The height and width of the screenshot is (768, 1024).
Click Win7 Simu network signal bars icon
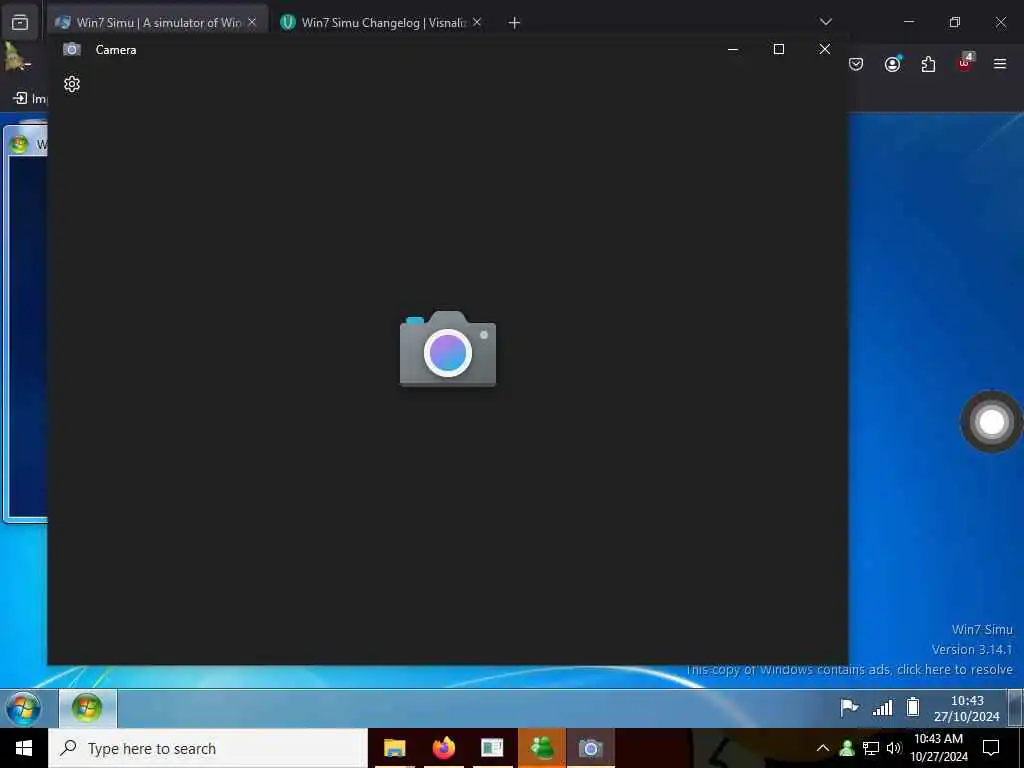[x=882, y=708]
